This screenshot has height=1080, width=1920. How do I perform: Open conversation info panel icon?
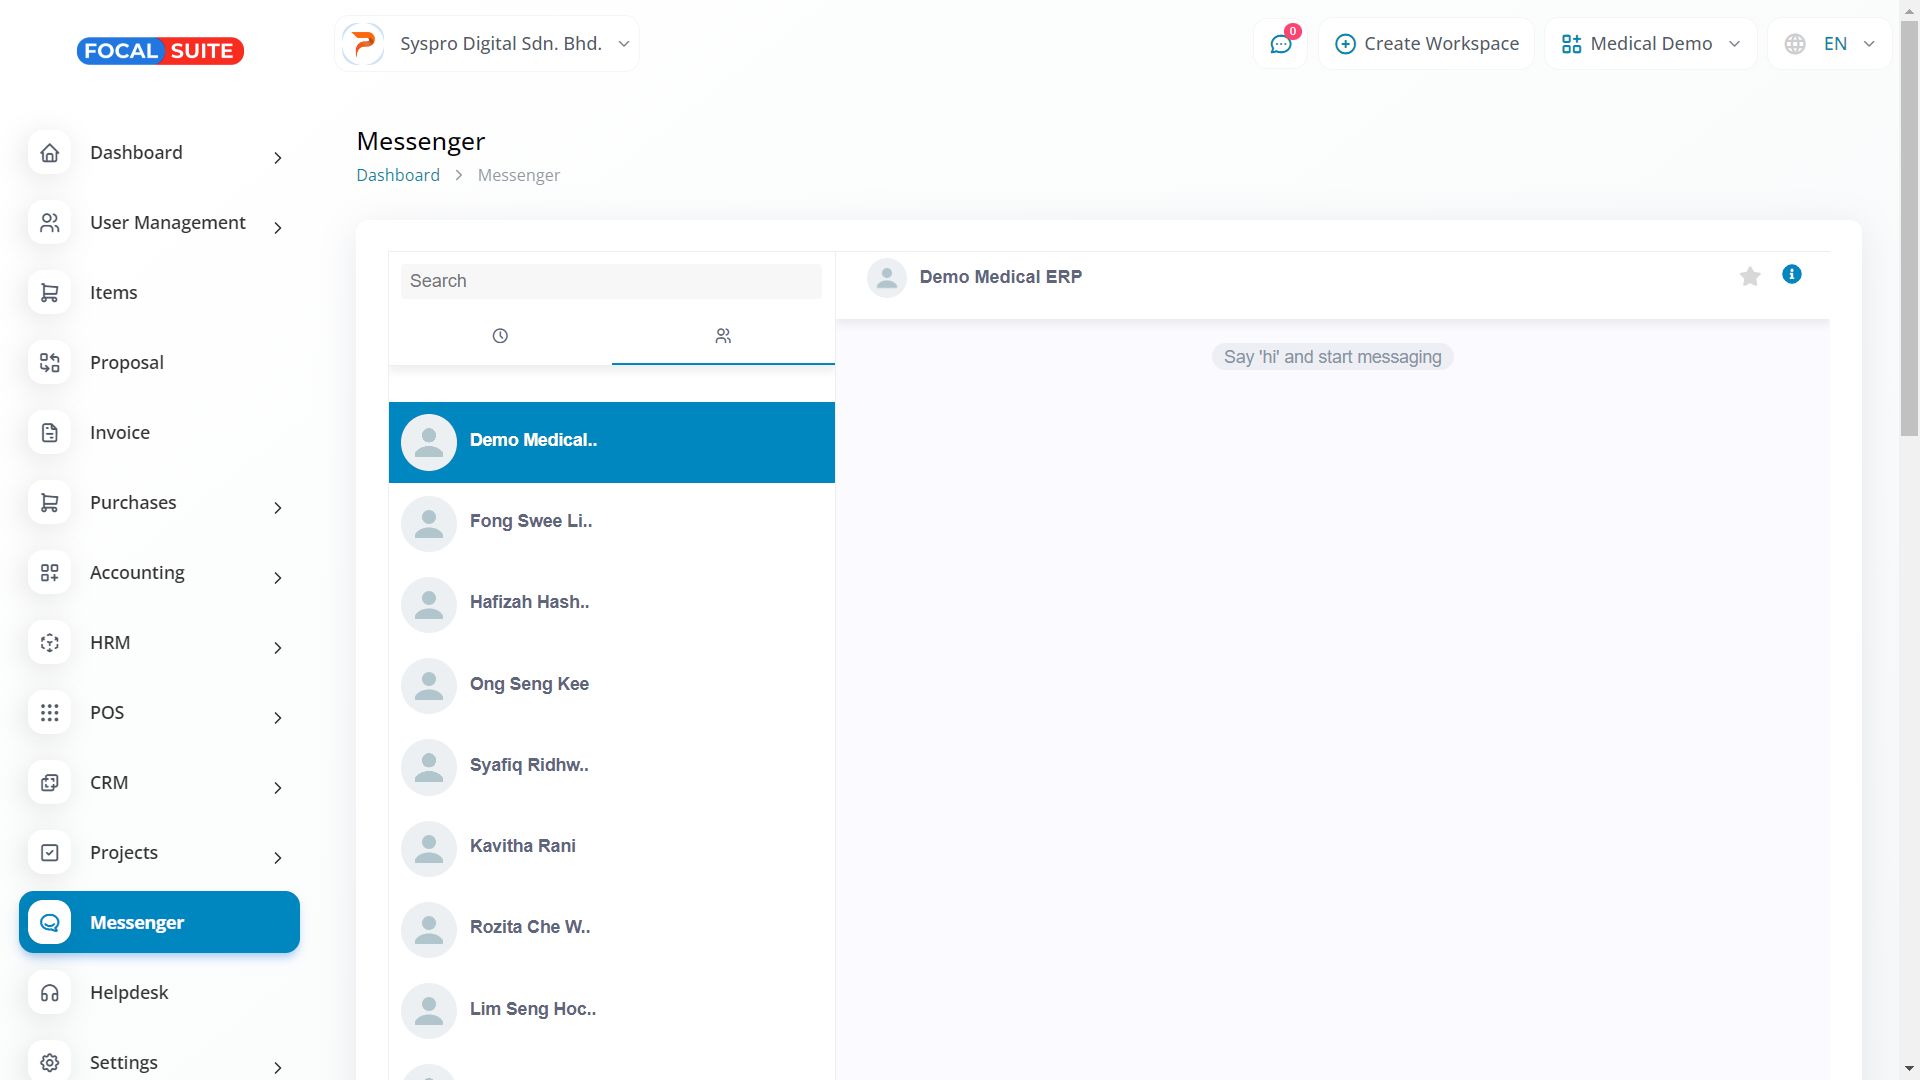pos(1791,274)
